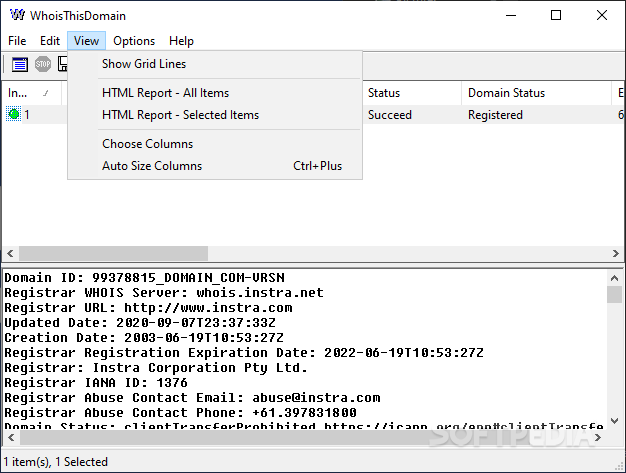Click the Domain ID line in whois text
This screenshot has width=626, height=473.
[145, 278]
